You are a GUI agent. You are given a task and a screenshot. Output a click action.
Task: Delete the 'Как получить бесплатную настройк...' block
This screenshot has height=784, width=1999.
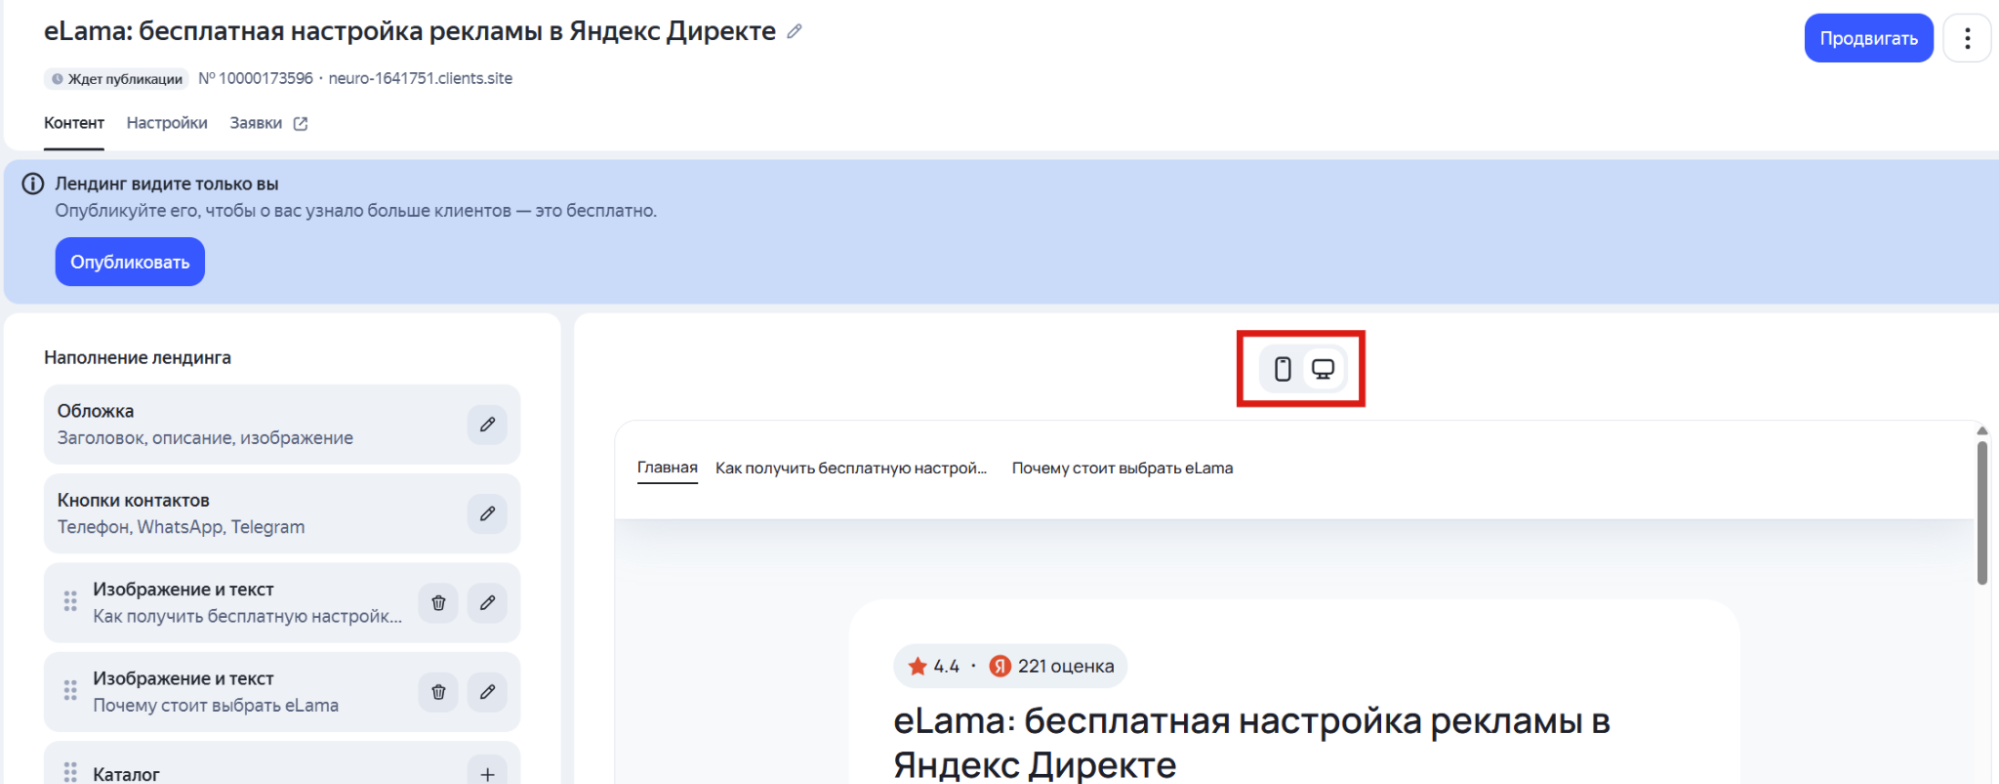[x=438, y=602]
